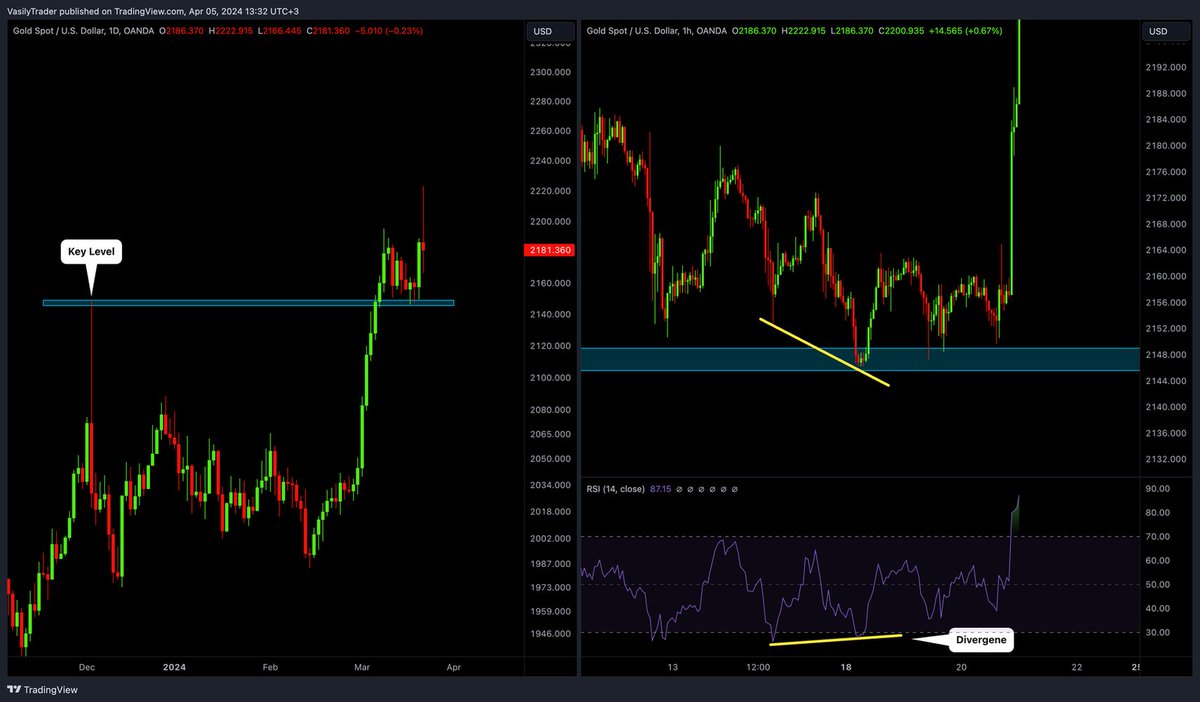Click the blue Key Level zone rectangle

pyautogui.click(x=248, y=302)
